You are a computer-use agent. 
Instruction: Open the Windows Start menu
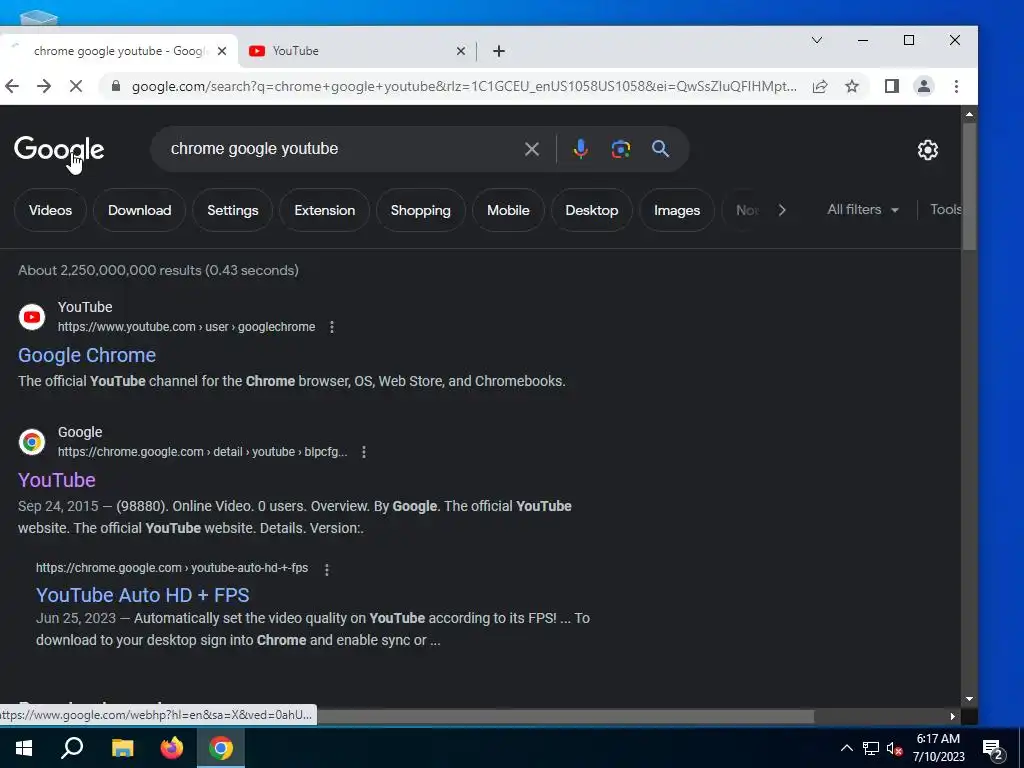click(x=24, y=748)
